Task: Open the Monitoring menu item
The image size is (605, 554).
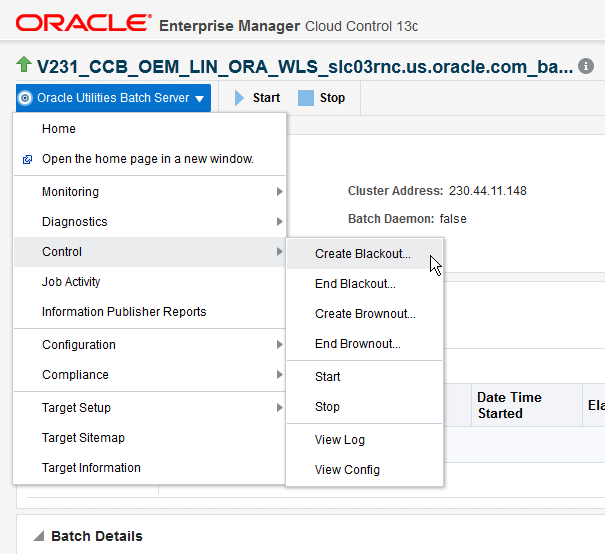Action: pyautogui.click(x=150, y=192)
